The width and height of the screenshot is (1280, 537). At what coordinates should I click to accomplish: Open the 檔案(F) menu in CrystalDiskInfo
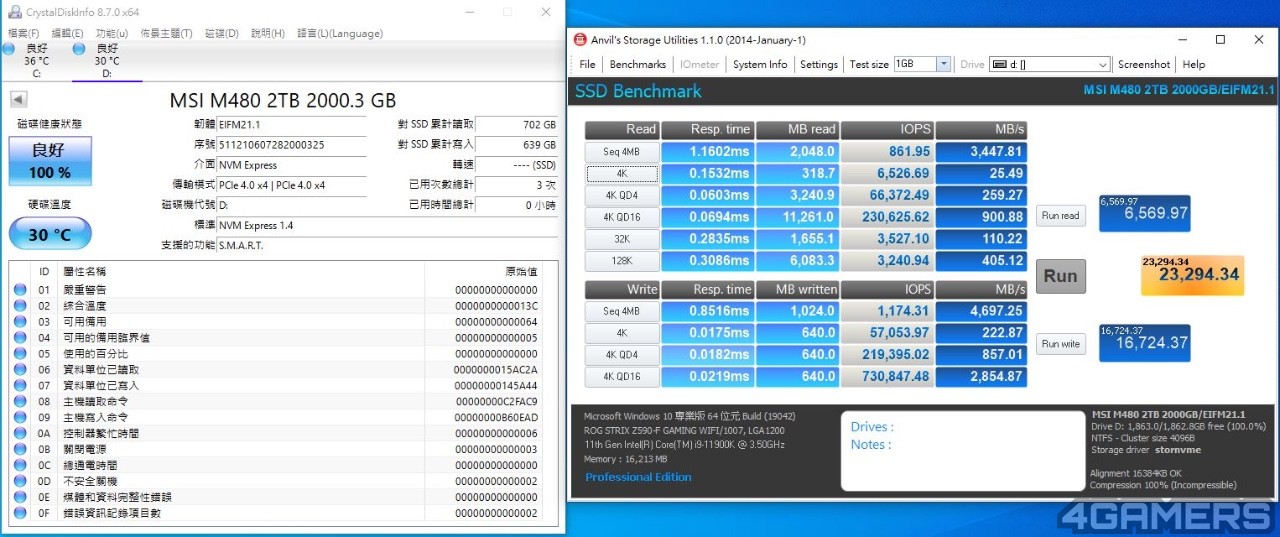24,33
